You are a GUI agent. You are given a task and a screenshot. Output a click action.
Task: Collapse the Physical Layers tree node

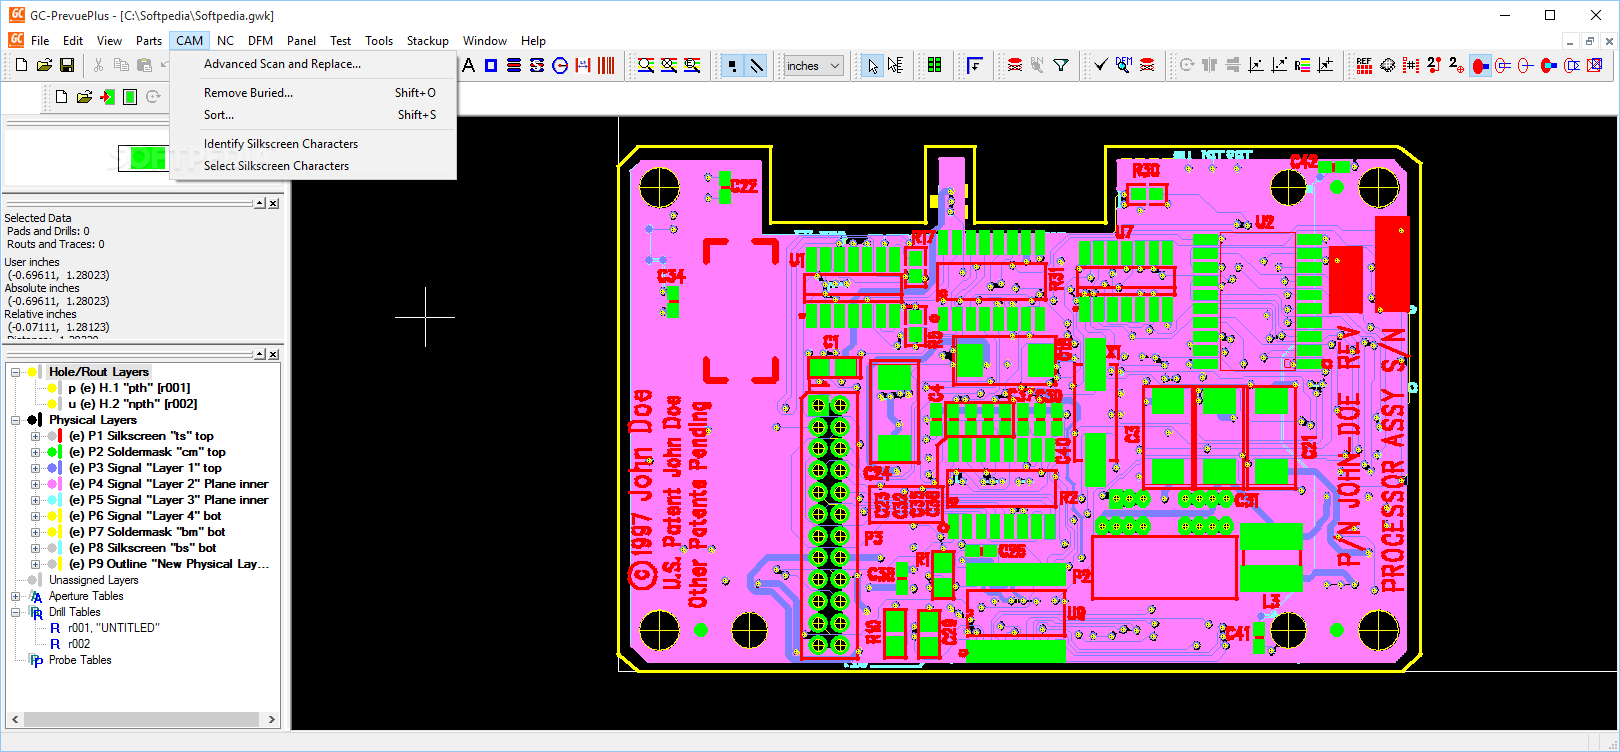click(16, 420)
